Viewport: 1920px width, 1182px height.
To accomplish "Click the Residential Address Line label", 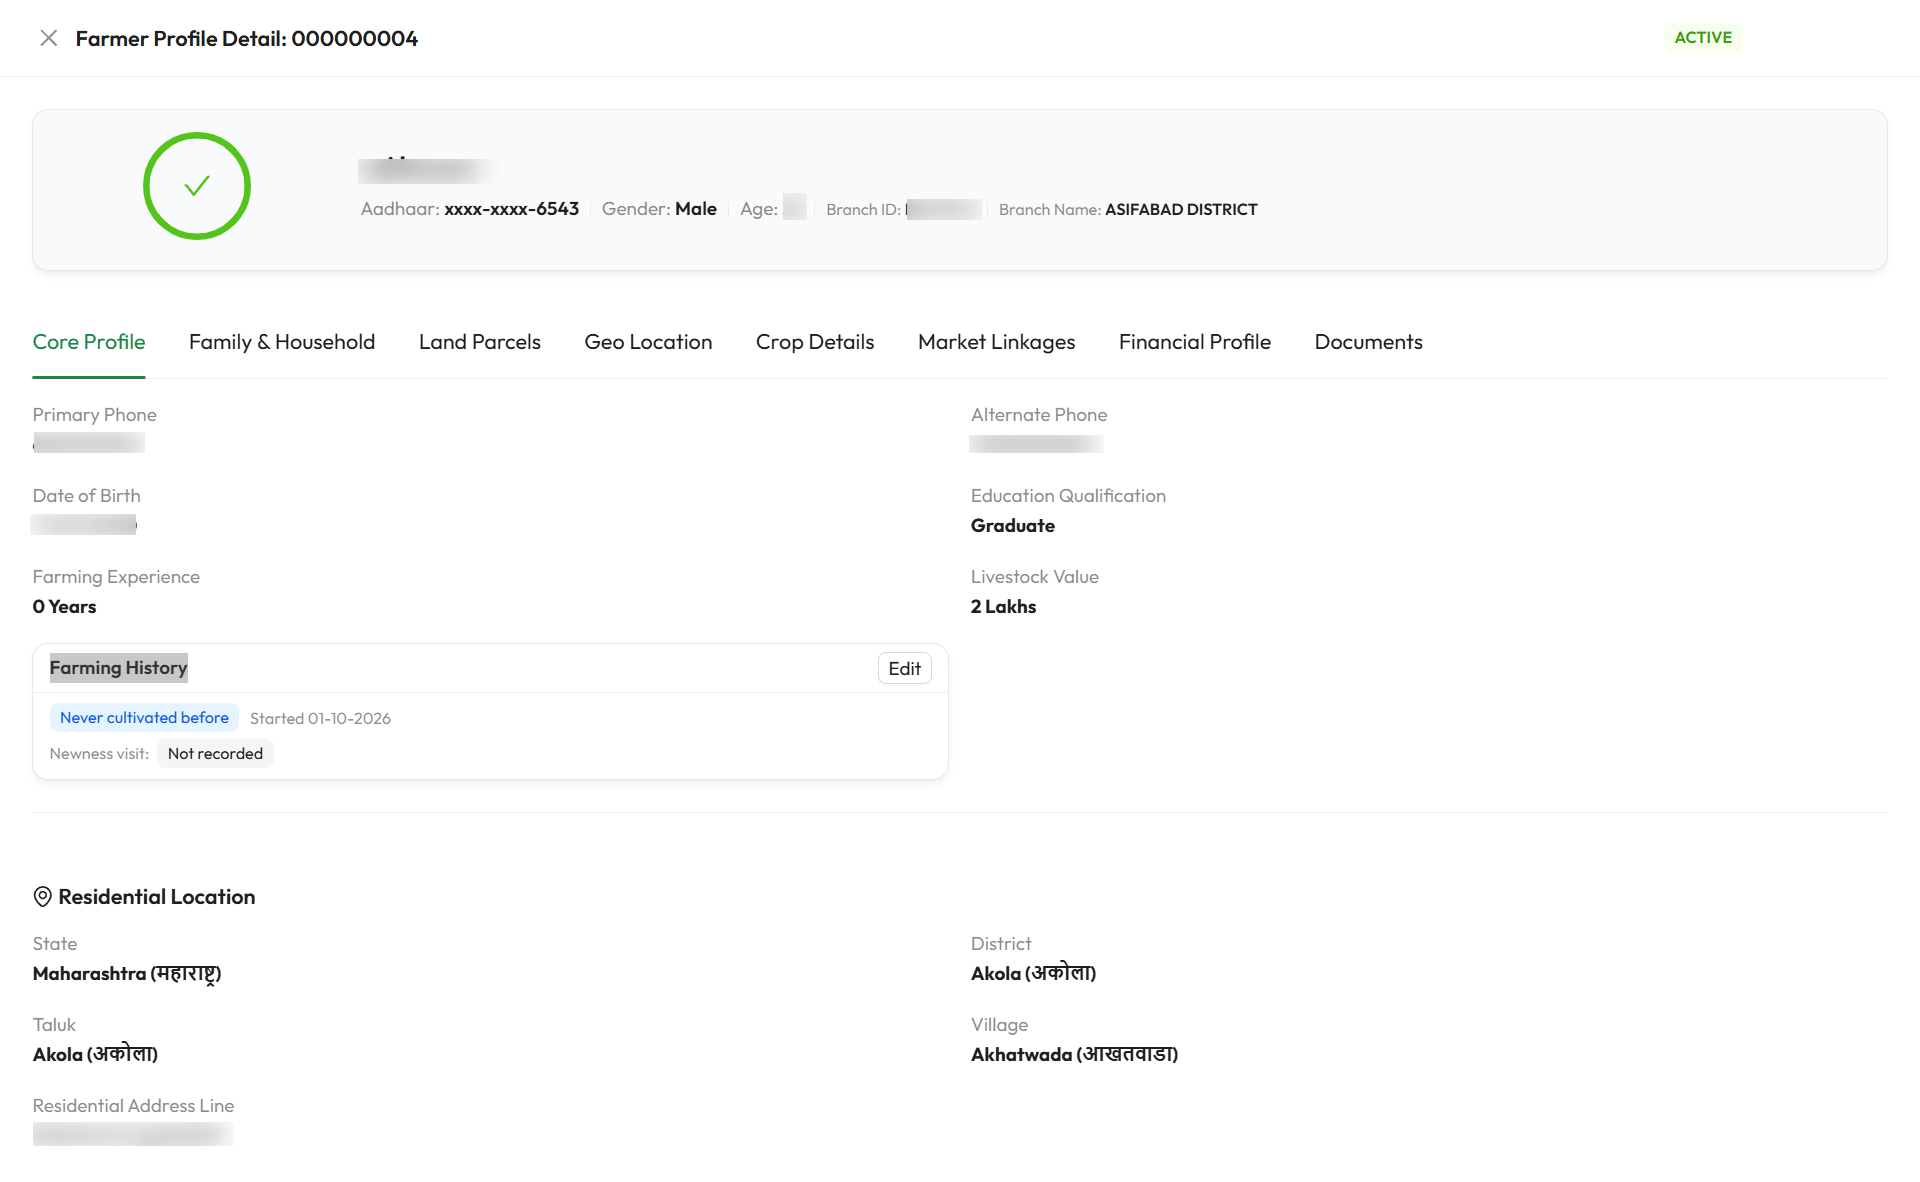I will coord(133,1106).
